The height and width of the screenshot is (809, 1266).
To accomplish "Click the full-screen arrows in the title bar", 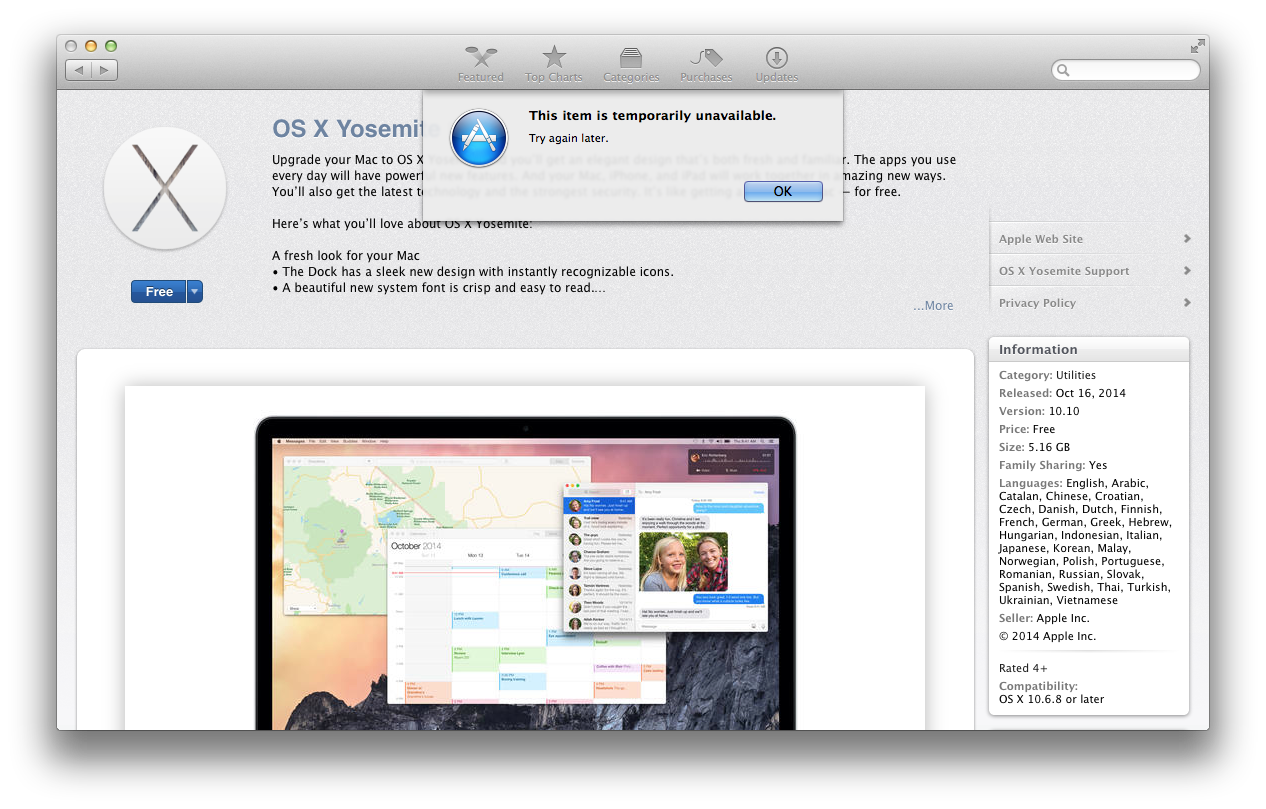I will (x=1197, y=46).
